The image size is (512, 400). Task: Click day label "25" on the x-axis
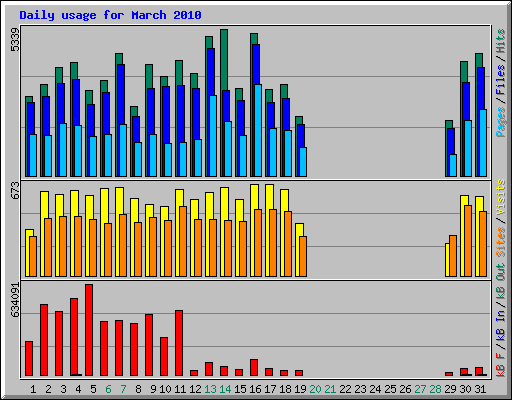(x=390, y=389)
